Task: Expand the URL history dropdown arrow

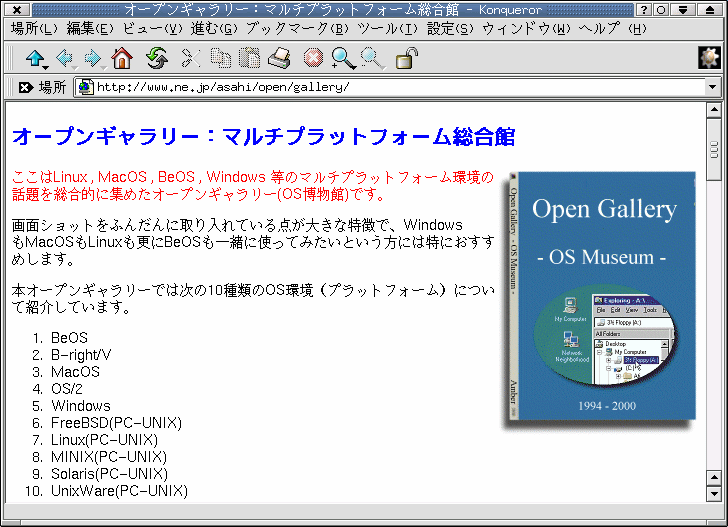Action: (x=713, y=87)
